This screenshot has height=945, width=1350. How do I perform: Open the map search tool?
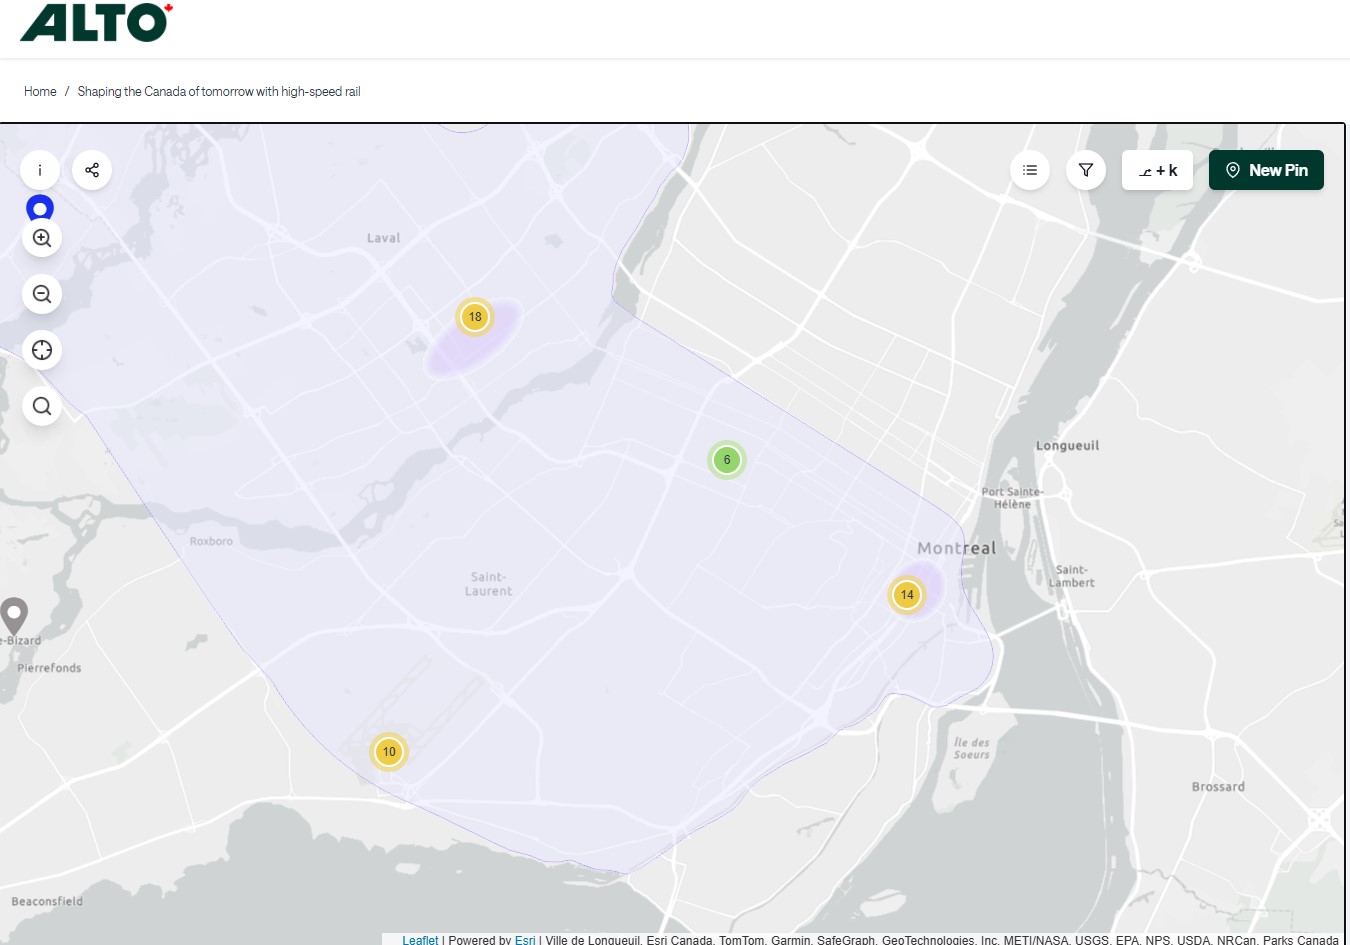coord(42,406)
